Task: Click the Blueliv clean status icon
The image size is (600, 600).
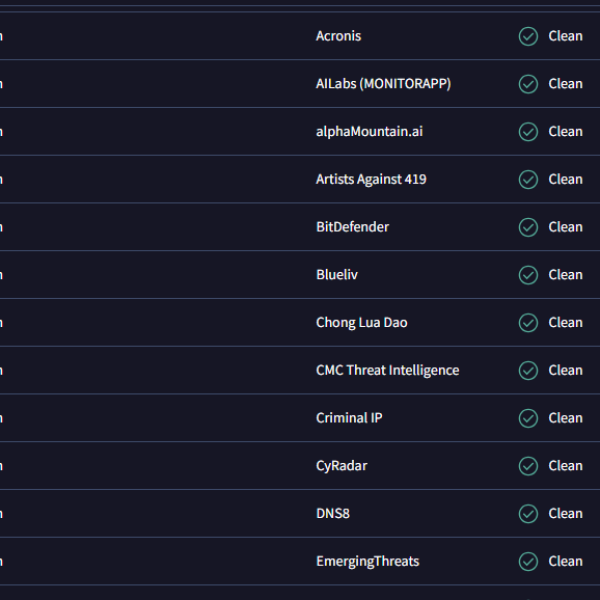Action: [528, 275]
